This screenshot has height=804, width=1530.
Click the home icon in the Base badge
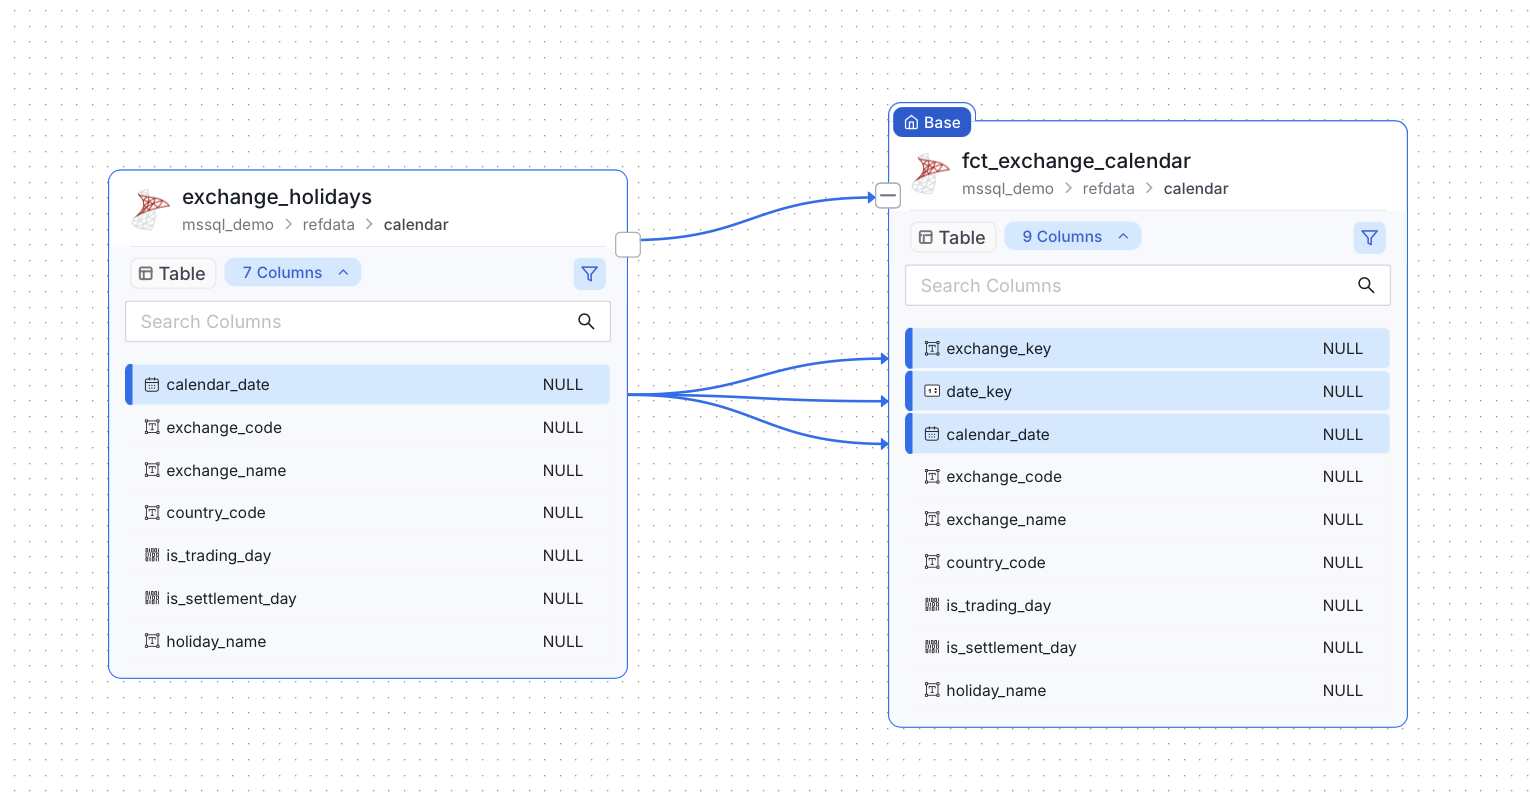click(x=911, y=123)
